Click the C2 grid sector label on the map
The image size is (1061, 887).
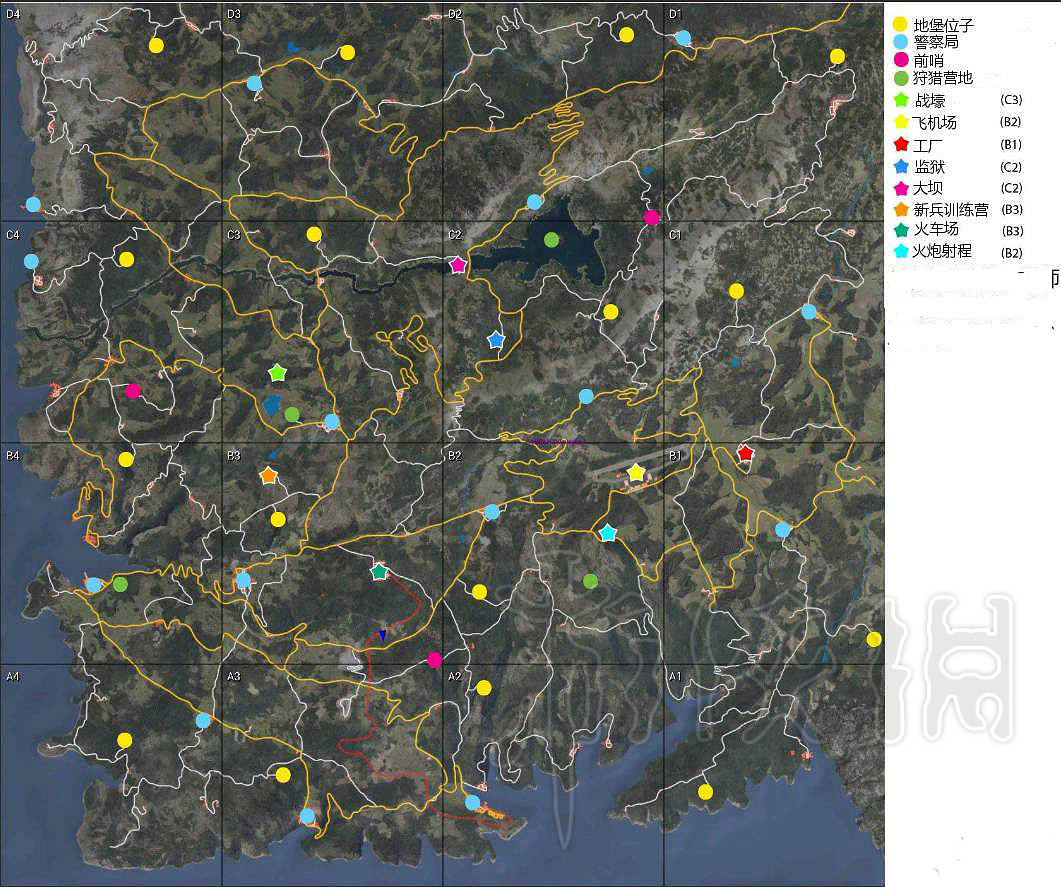click(x=455, y=235)
